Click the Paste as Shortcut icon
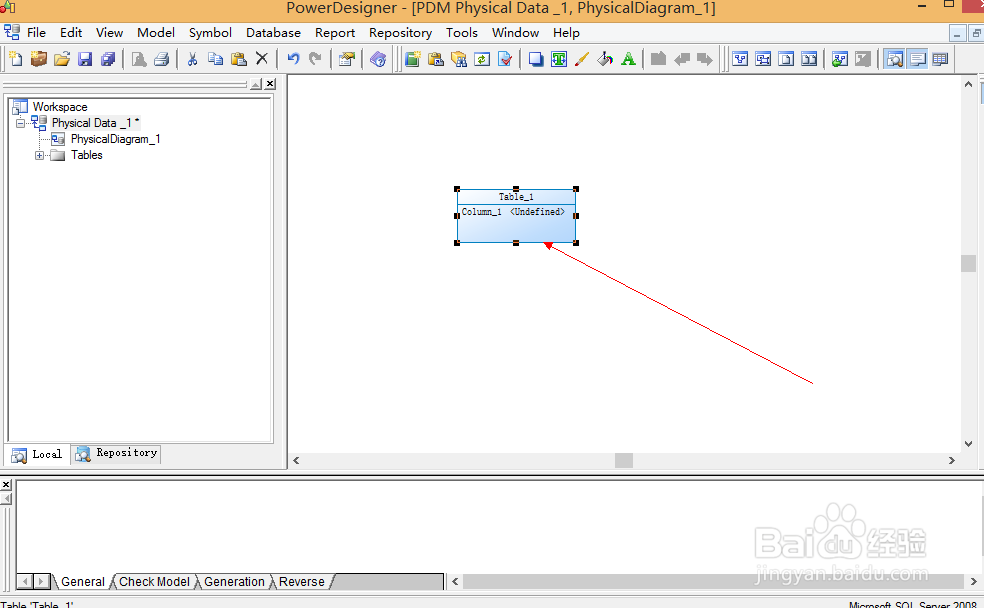This screenshot has height=608, width=984. coord(436,59)
